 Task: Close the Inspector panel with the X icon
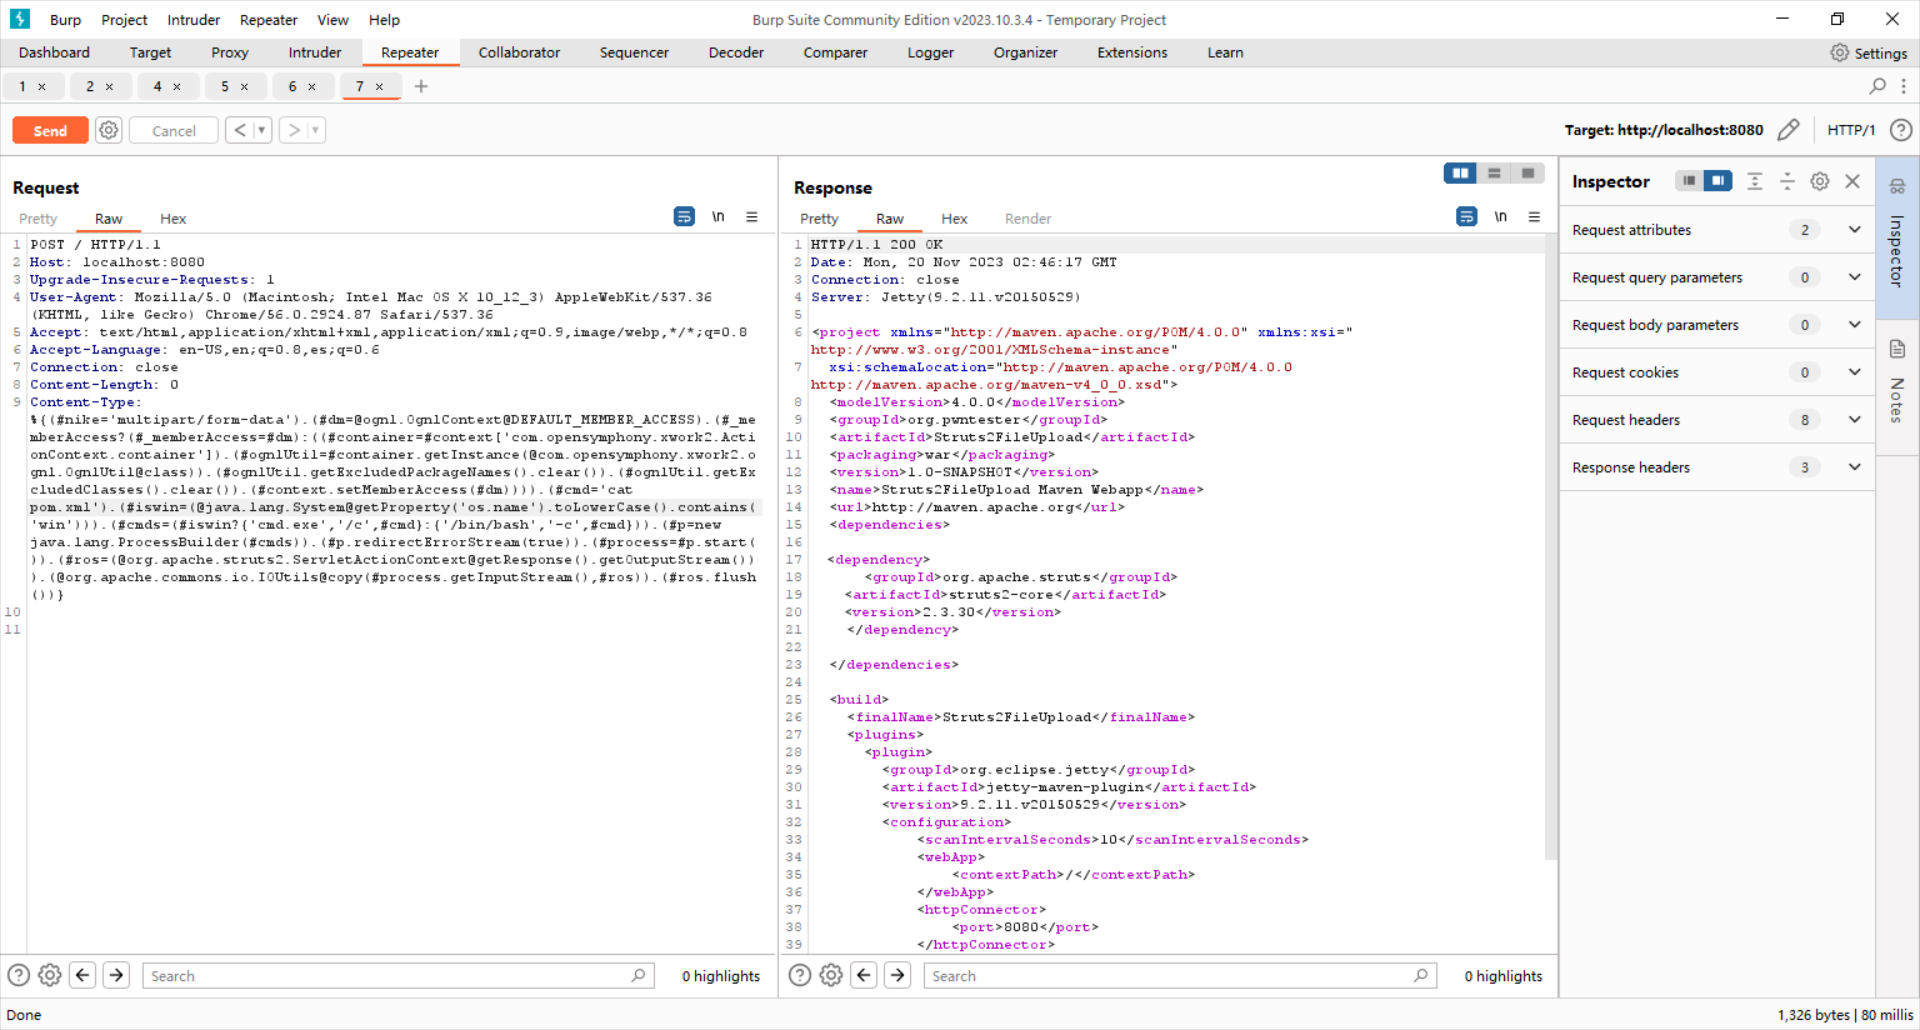[x=1853, y=181]
